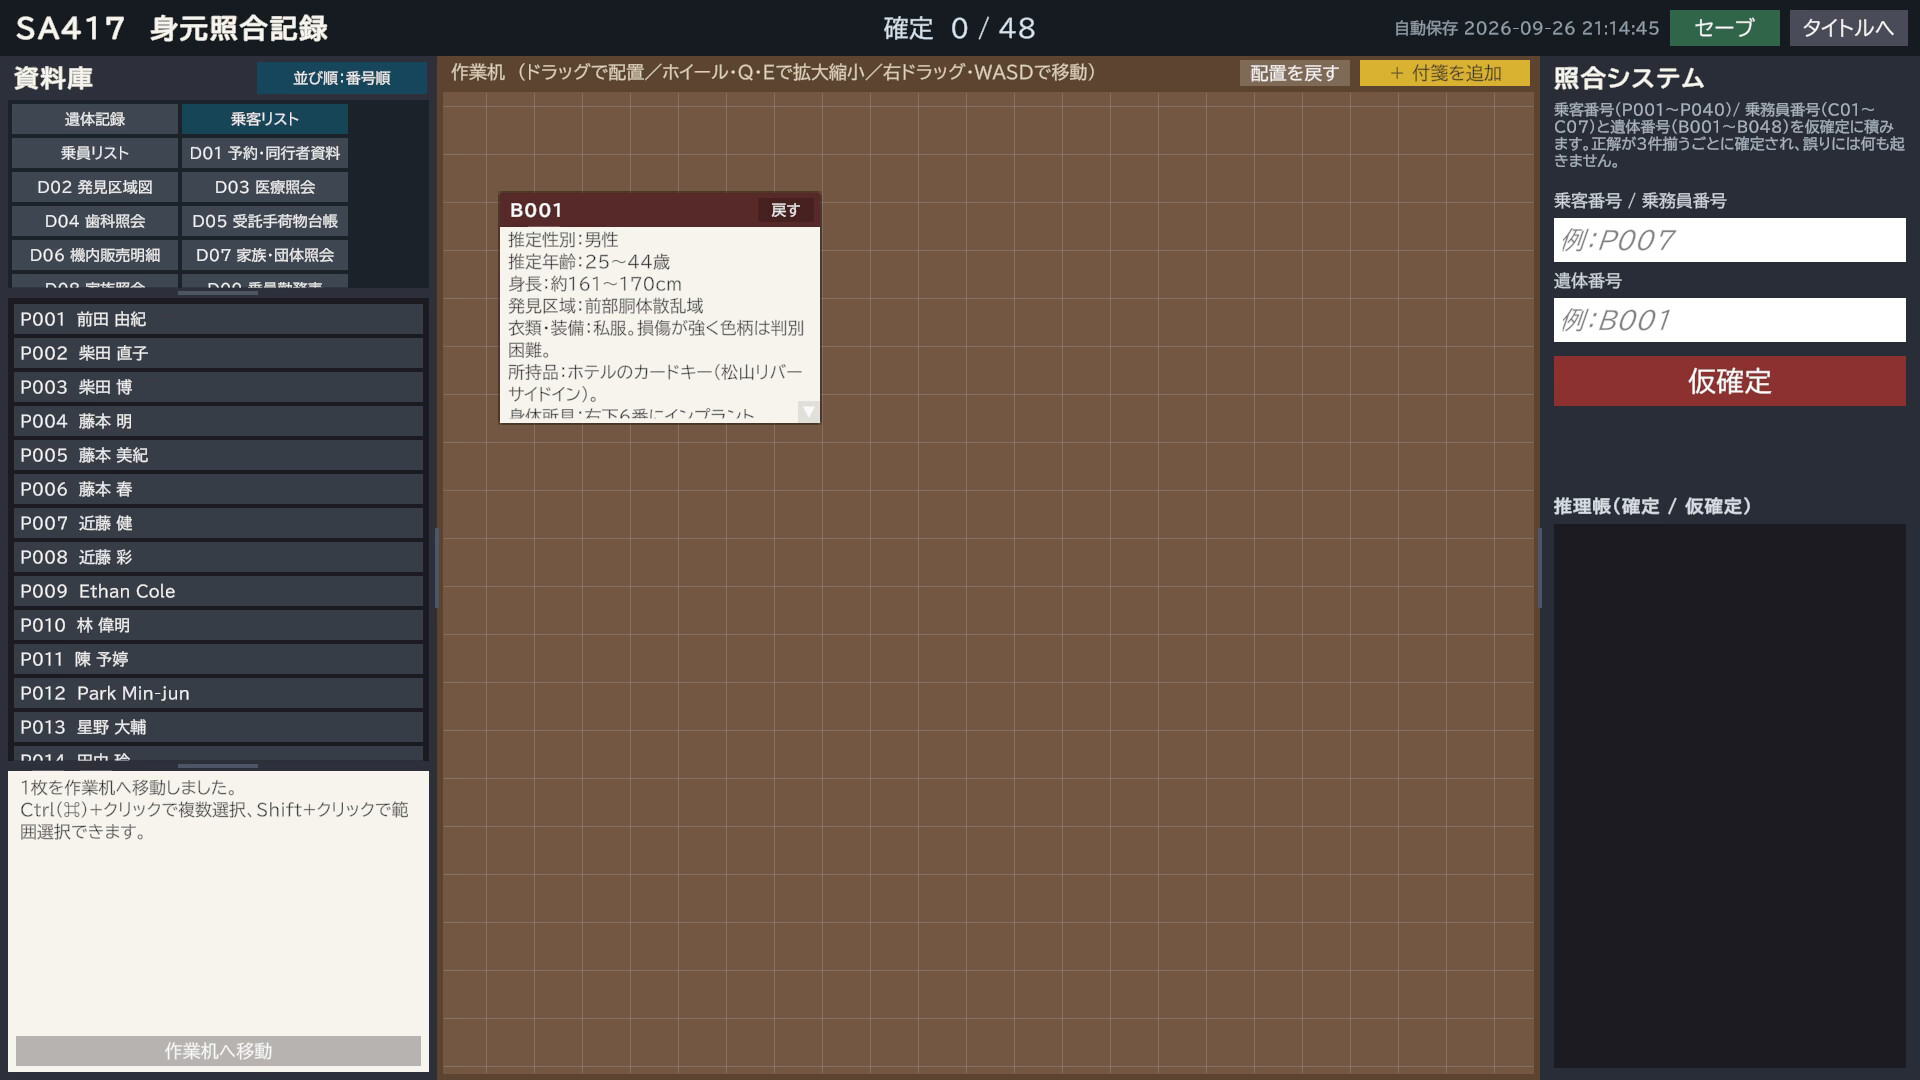Screen dimensions: 1920x1080
Task: Save the game with セーブ
Action: click(1724, 28)
